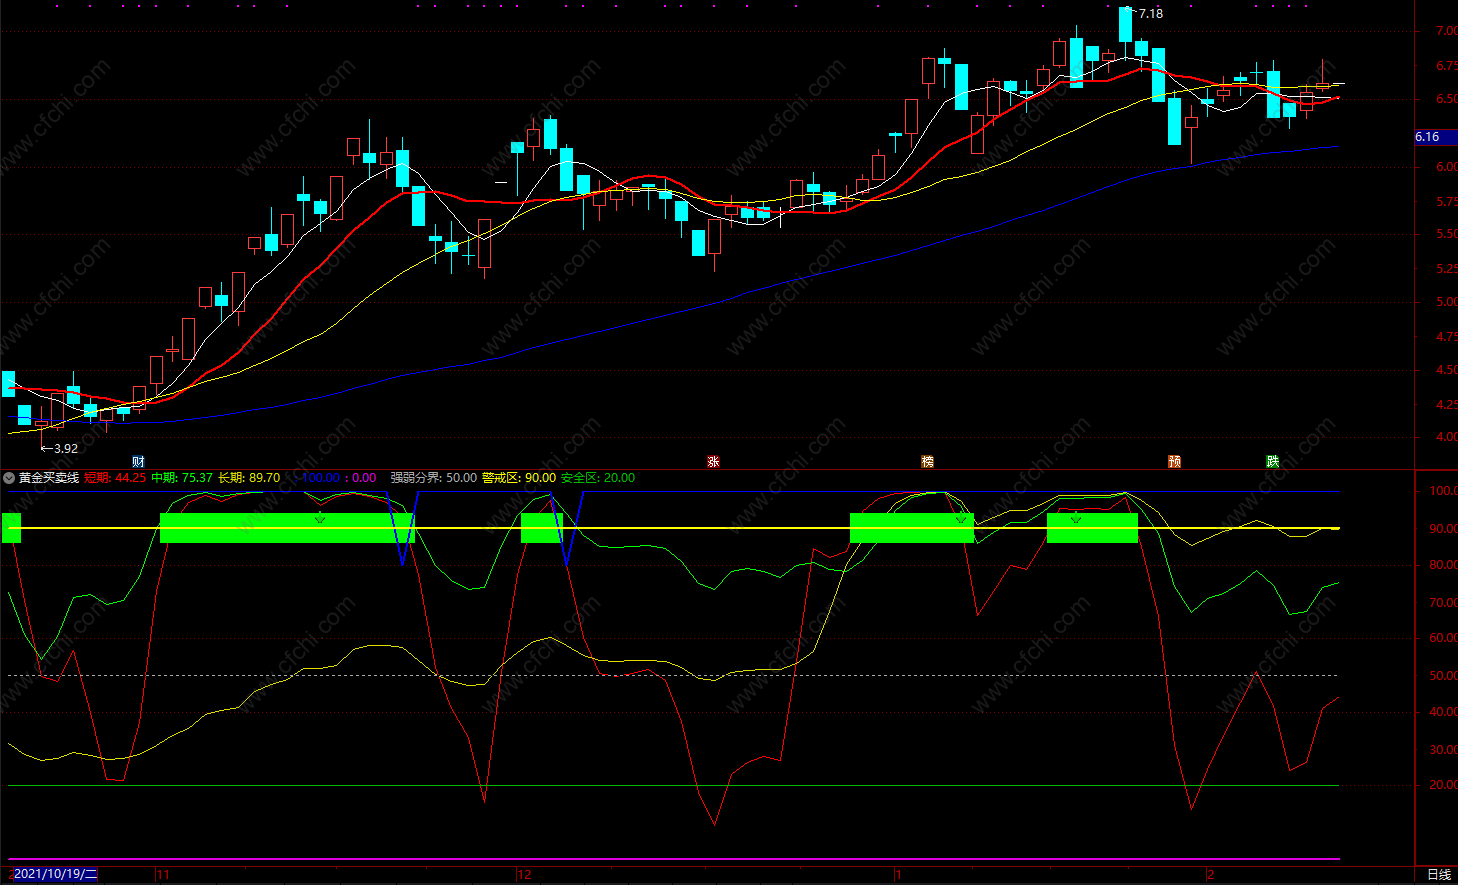Click the month 11 marker on time axis
The image size is (1458, 885).
click(x=163, y=875)
